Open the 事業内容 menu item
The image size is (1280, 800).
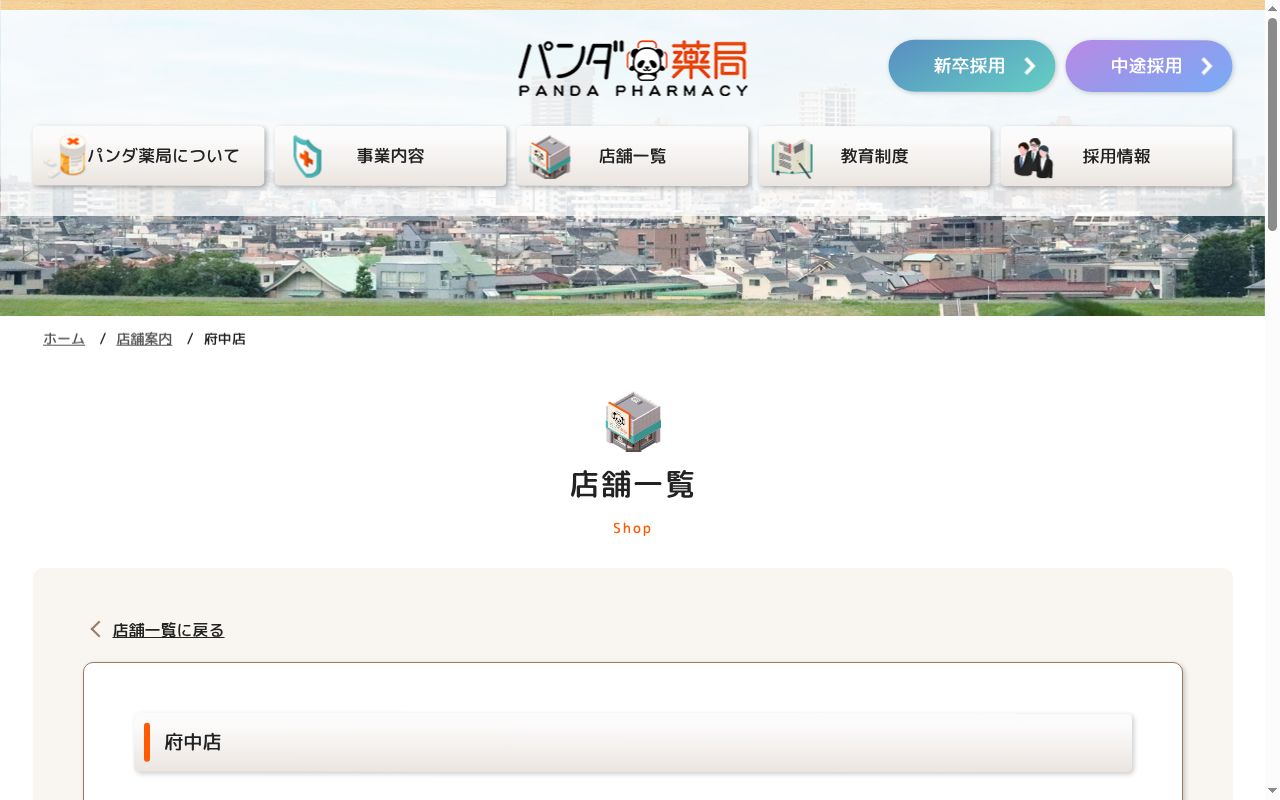point(390,156)
